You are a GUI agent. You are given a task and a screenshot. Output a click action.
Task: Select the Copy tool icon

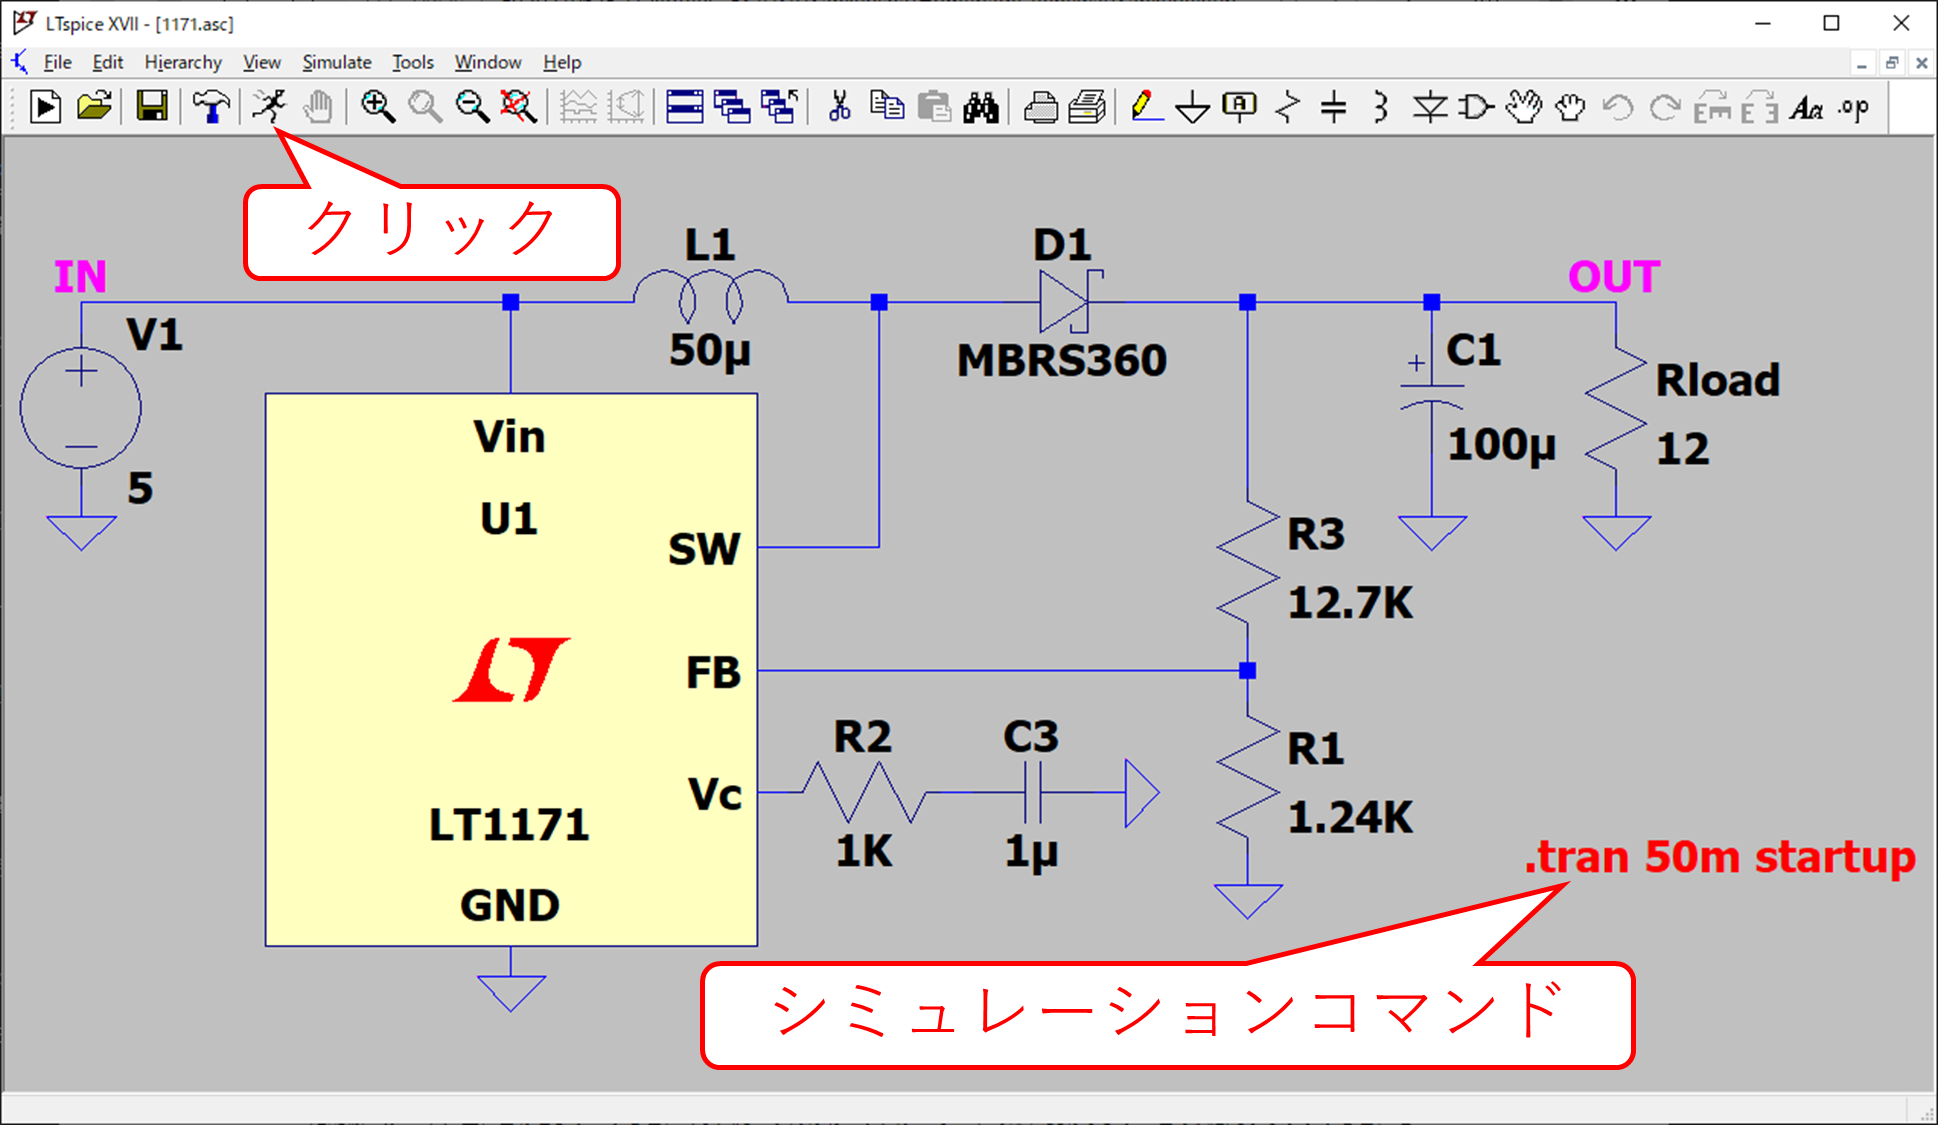(x=887, y=106)
